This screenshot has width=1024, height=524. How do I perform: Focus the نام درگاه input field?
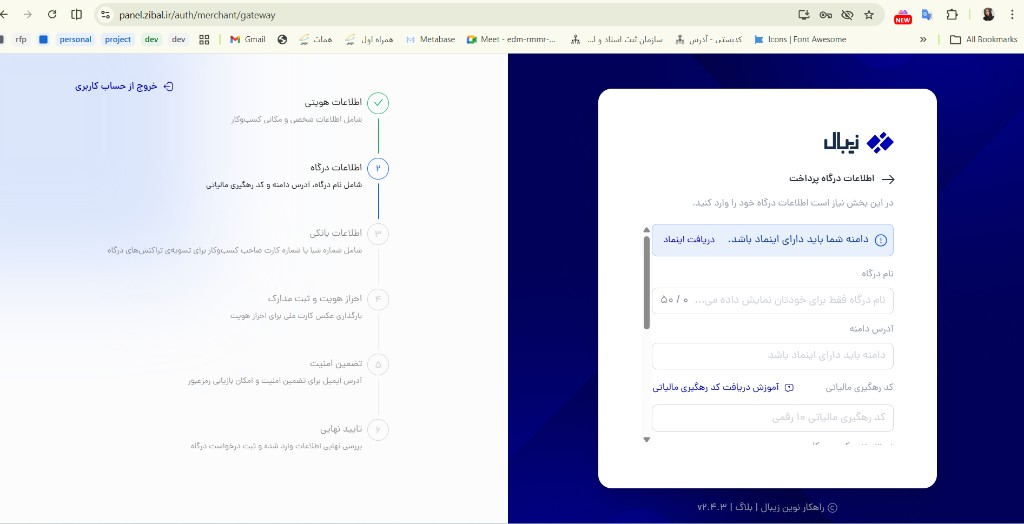(x=773, y=301)
